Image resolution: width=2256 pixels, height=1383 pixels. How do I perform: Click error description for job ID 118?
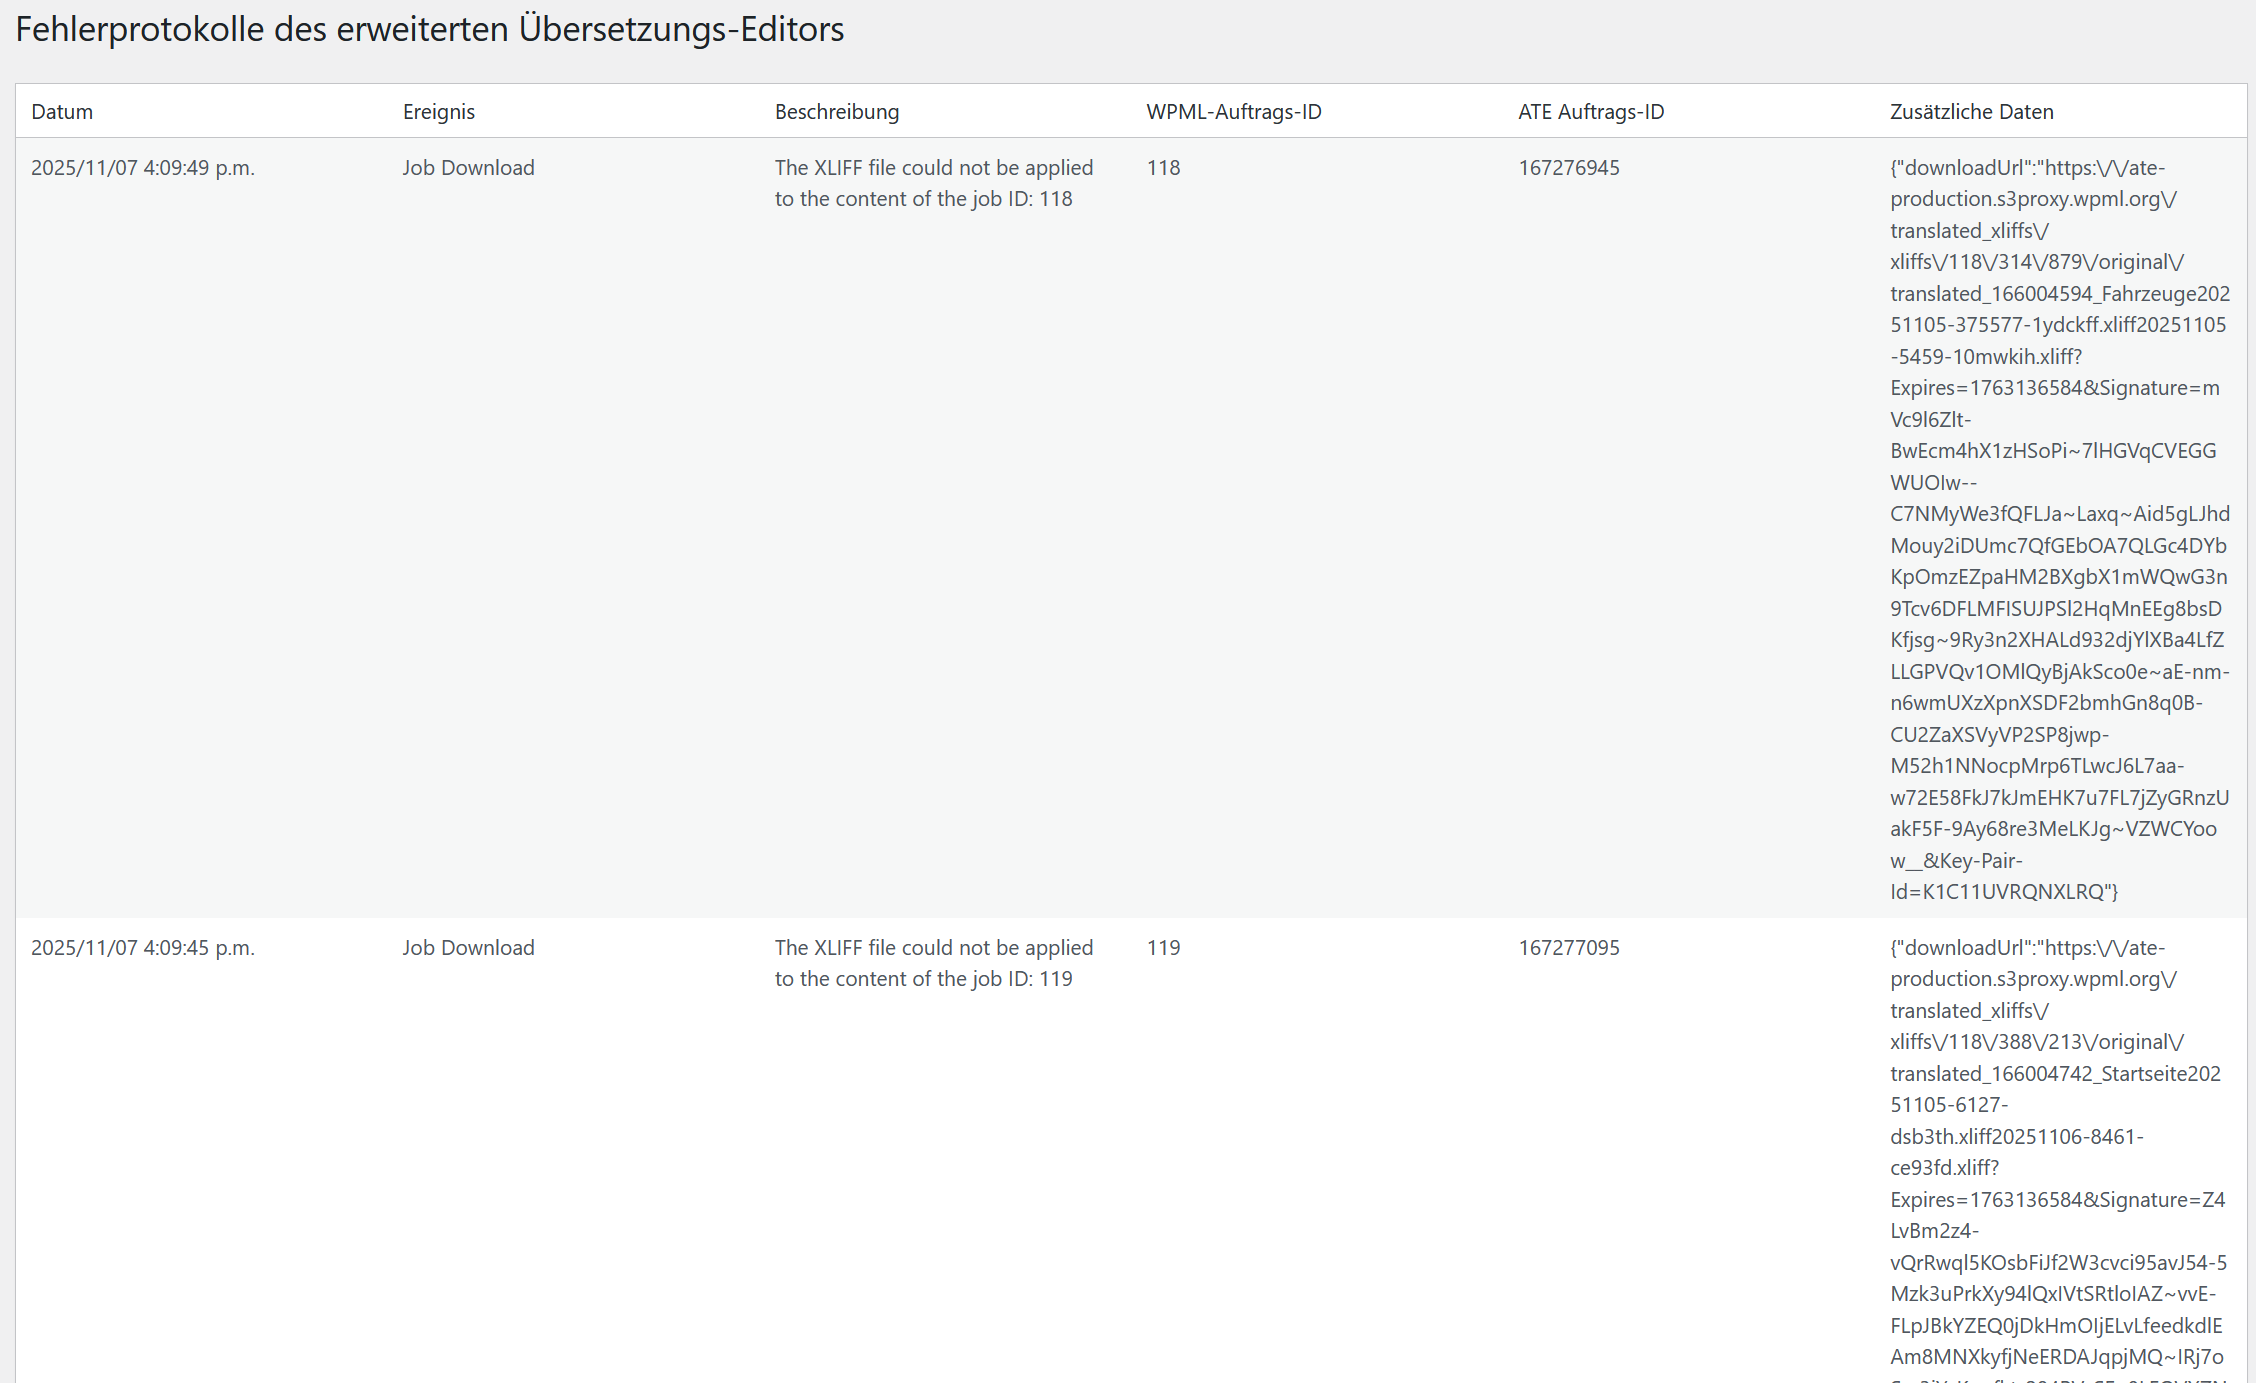(932, 183)
